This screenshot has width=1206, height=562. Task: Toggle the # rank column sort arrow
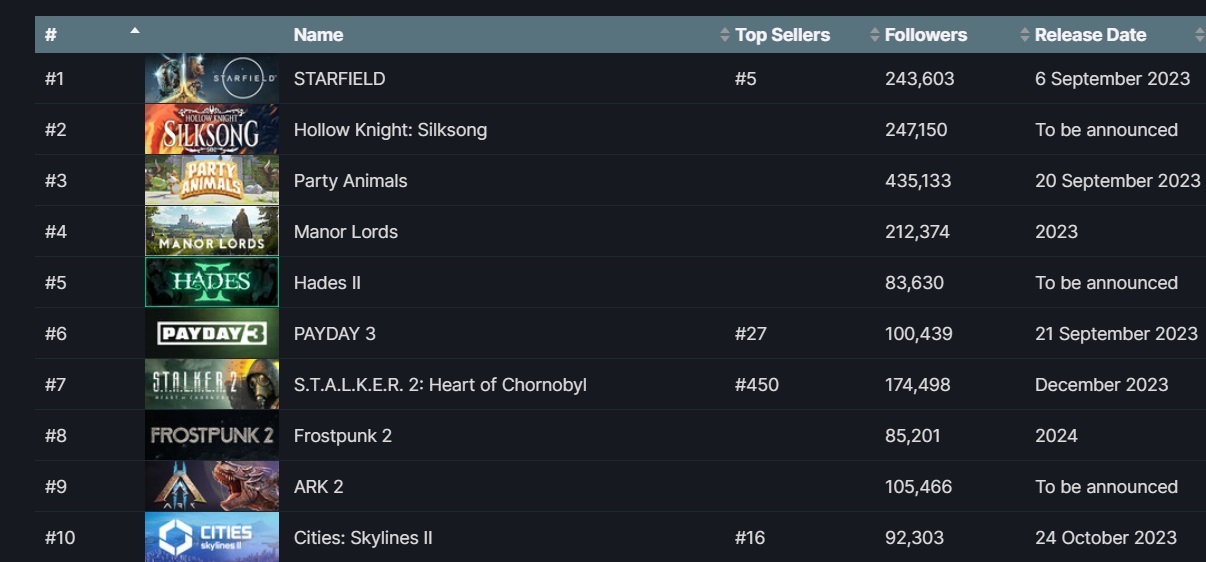135,31
